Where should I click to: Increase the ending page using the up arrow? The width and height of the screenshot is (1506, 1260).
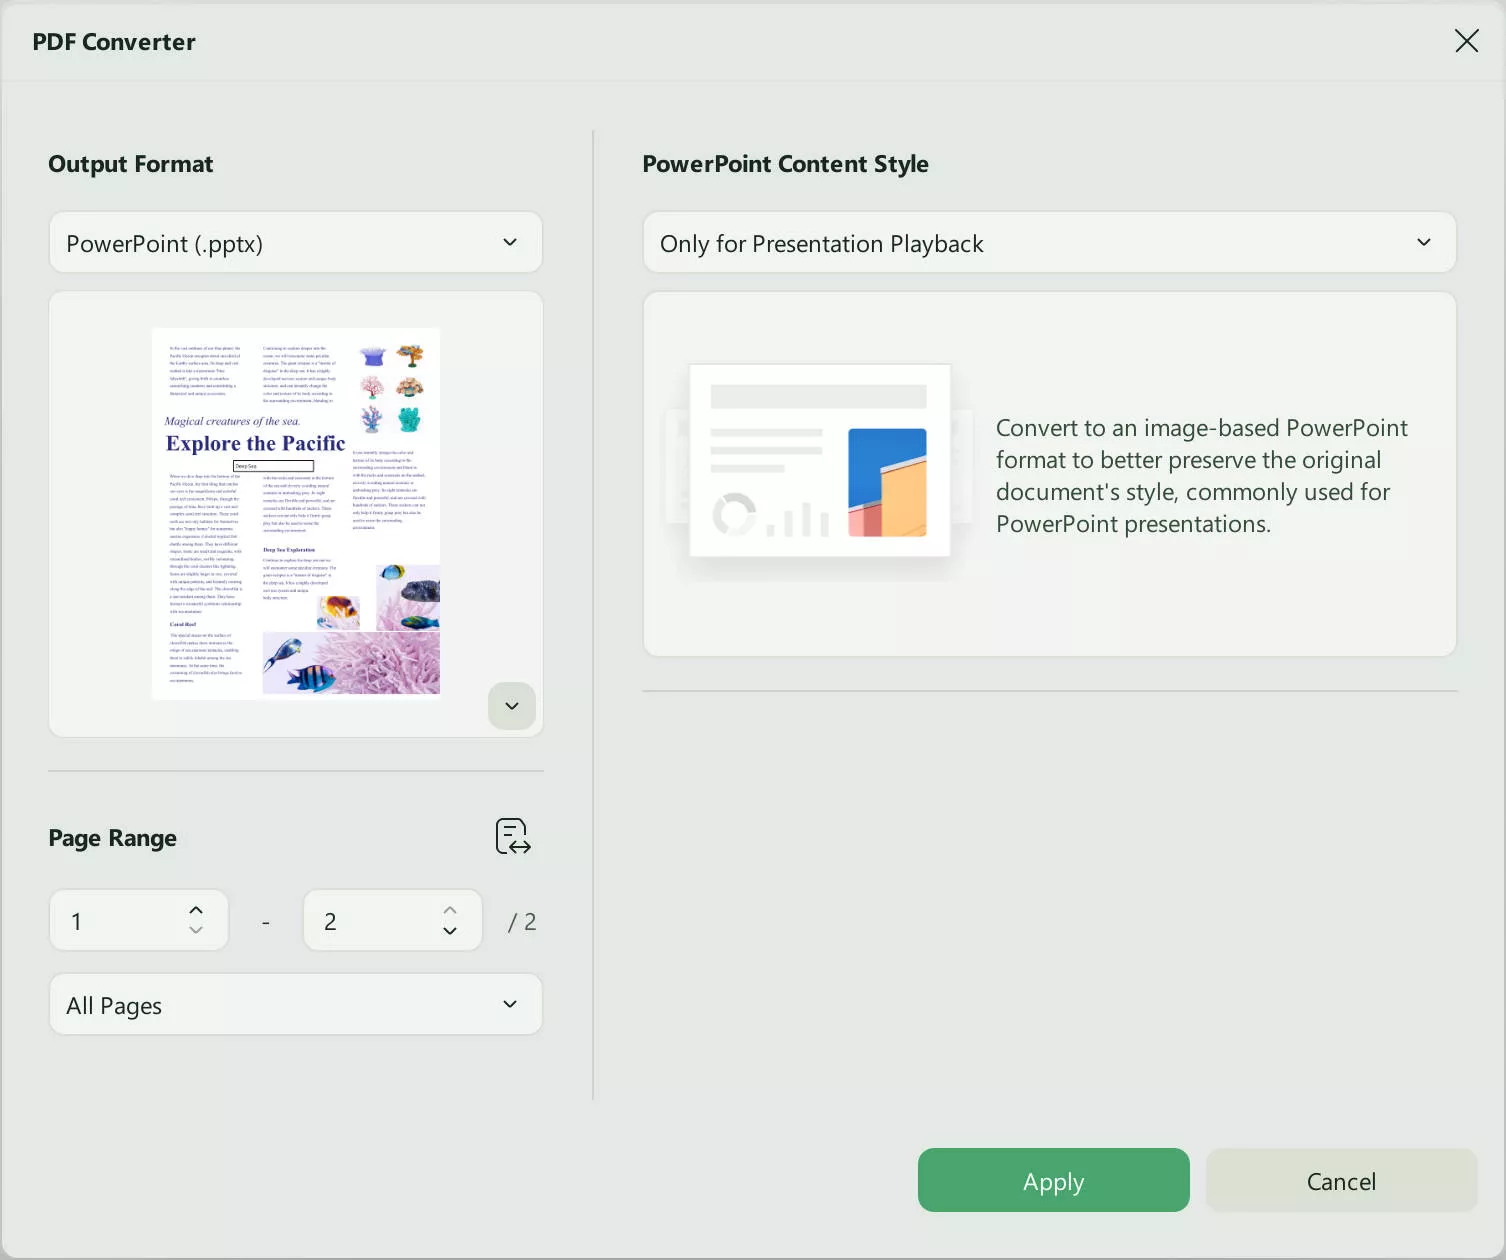450,908
